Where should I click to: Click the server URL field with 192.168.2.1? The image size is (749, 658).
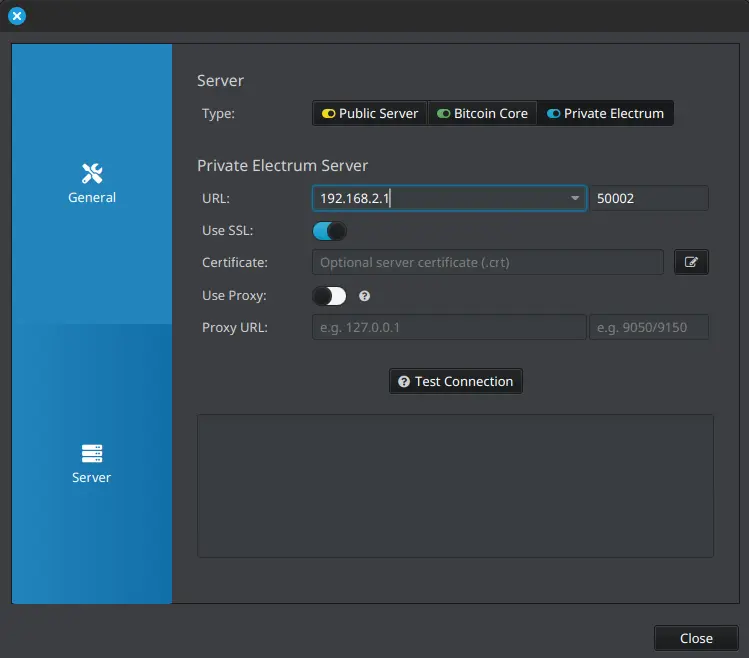[440, 199]
